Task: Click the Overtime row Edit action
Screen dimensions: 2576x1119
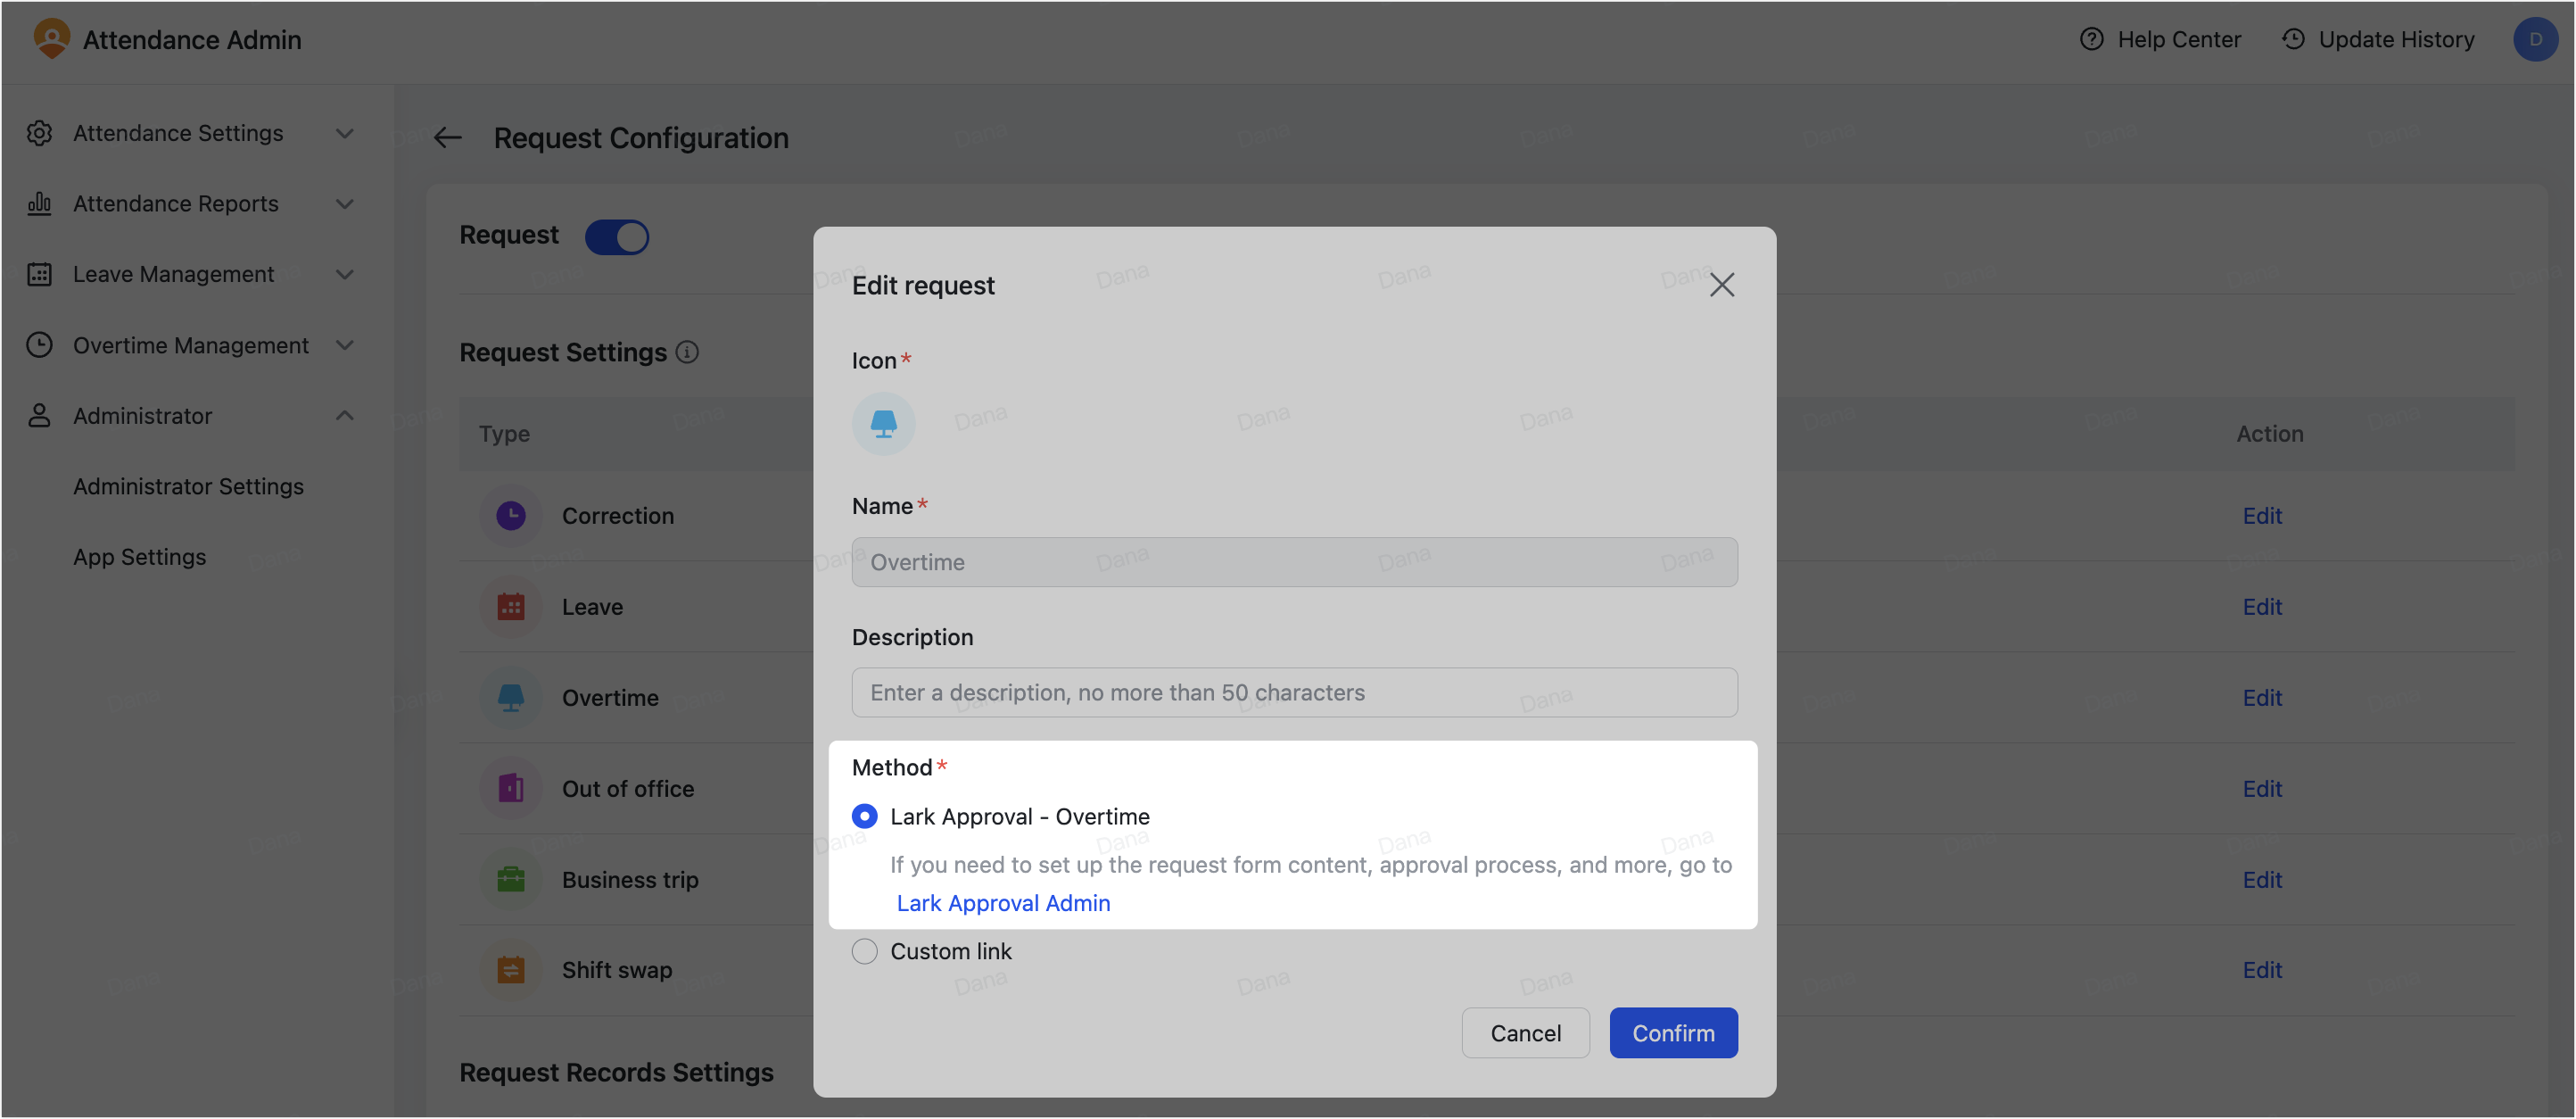Action: [2263, 697]
